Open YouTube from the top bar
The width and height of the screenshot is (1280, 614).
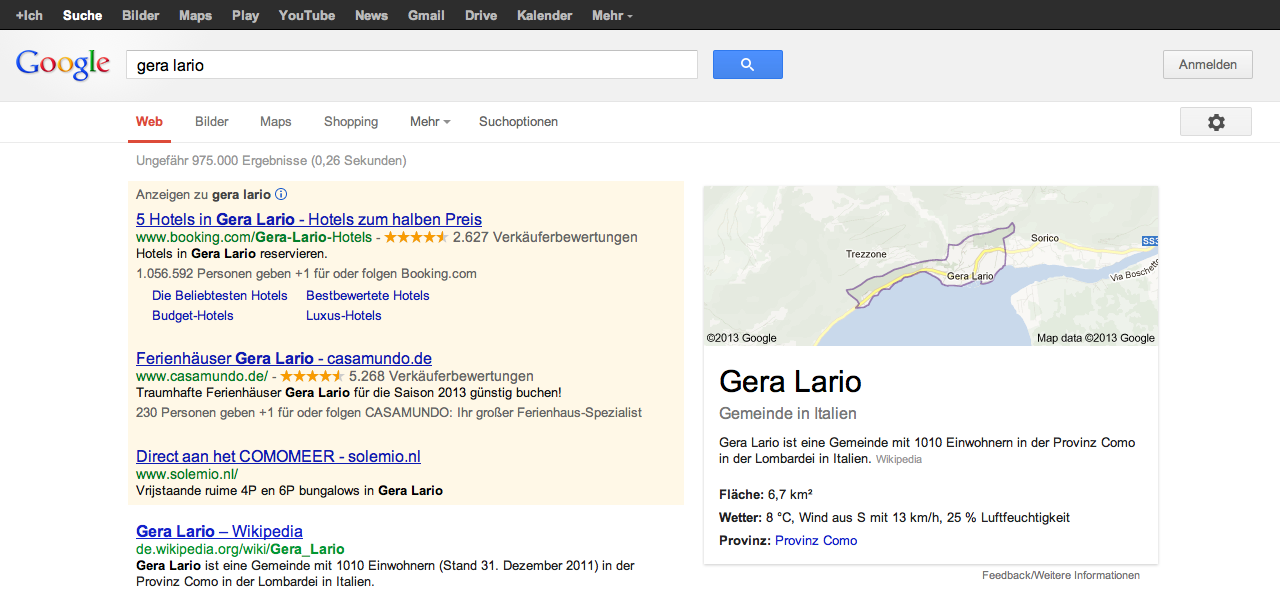[306, 15]
